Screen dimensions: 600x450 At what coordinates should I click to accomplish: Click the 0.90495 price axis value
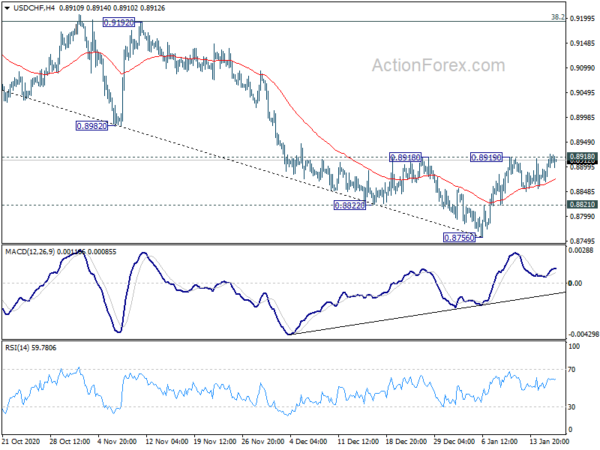(582, 93)
